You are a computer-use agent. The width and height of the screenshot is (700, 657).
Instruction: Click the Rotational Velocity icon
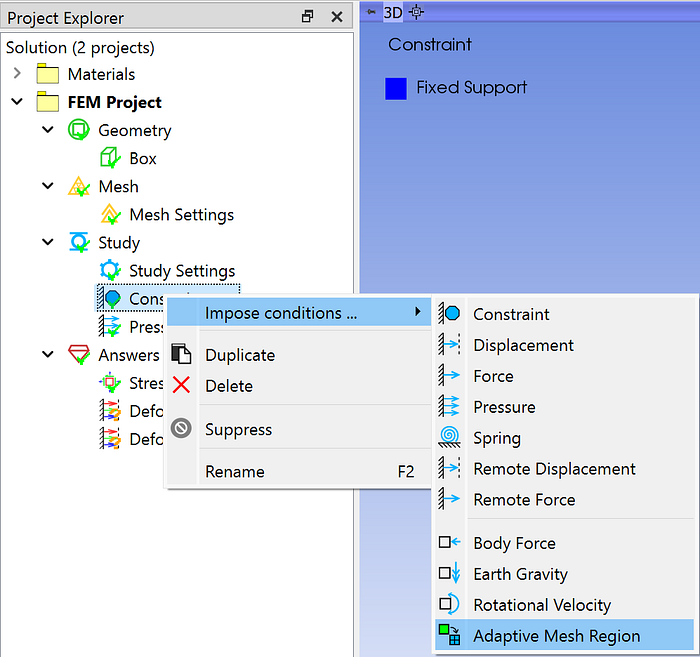coord(450,604)
